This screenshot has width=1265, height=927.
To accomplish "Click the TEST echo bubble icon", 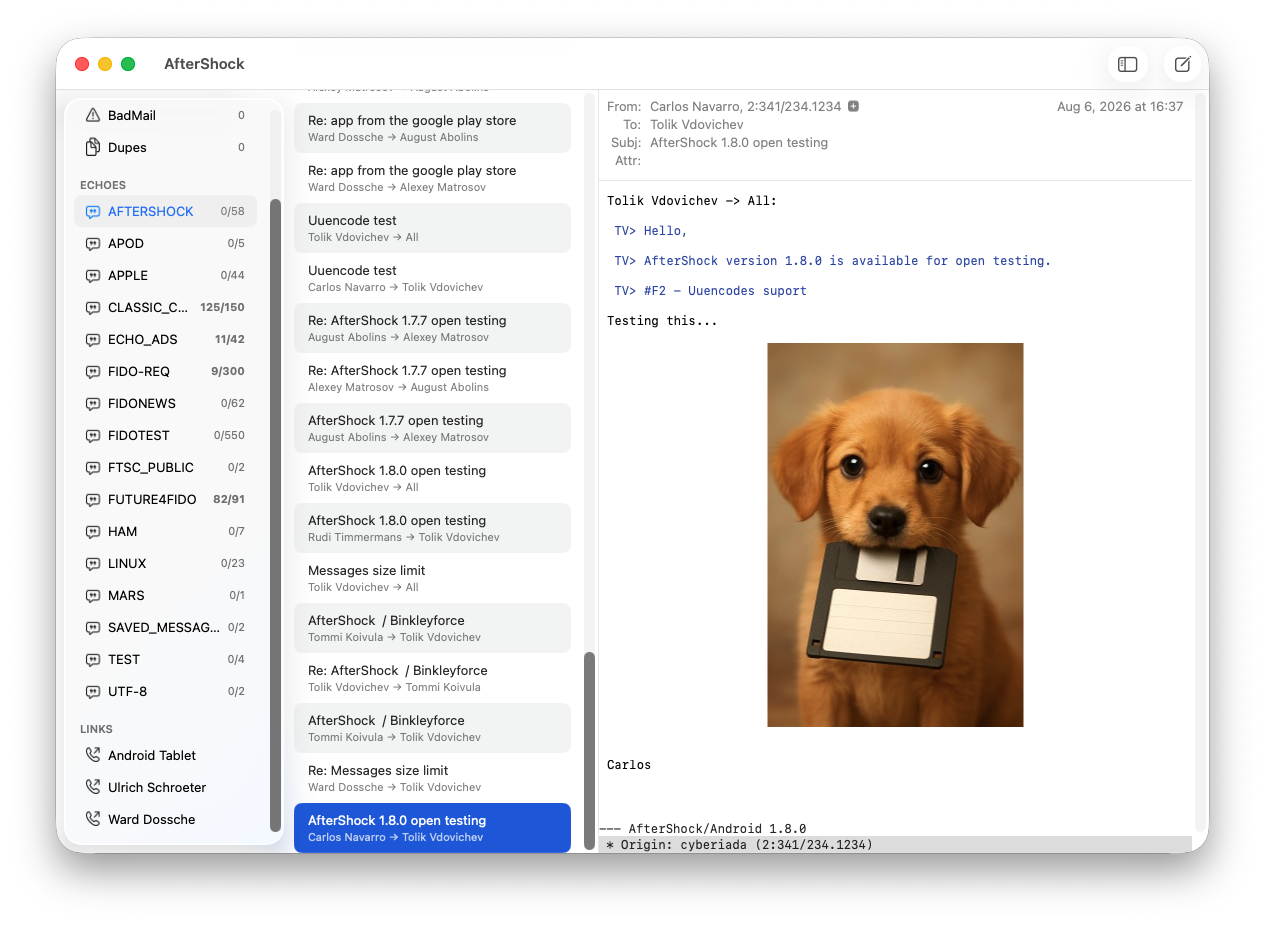I will [93, 659].
